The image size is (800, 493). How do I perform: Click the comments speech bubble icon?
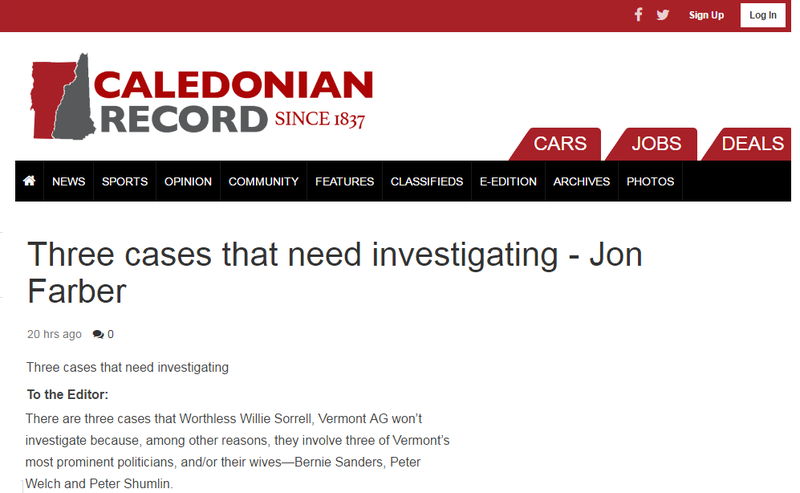click(98, 334)
